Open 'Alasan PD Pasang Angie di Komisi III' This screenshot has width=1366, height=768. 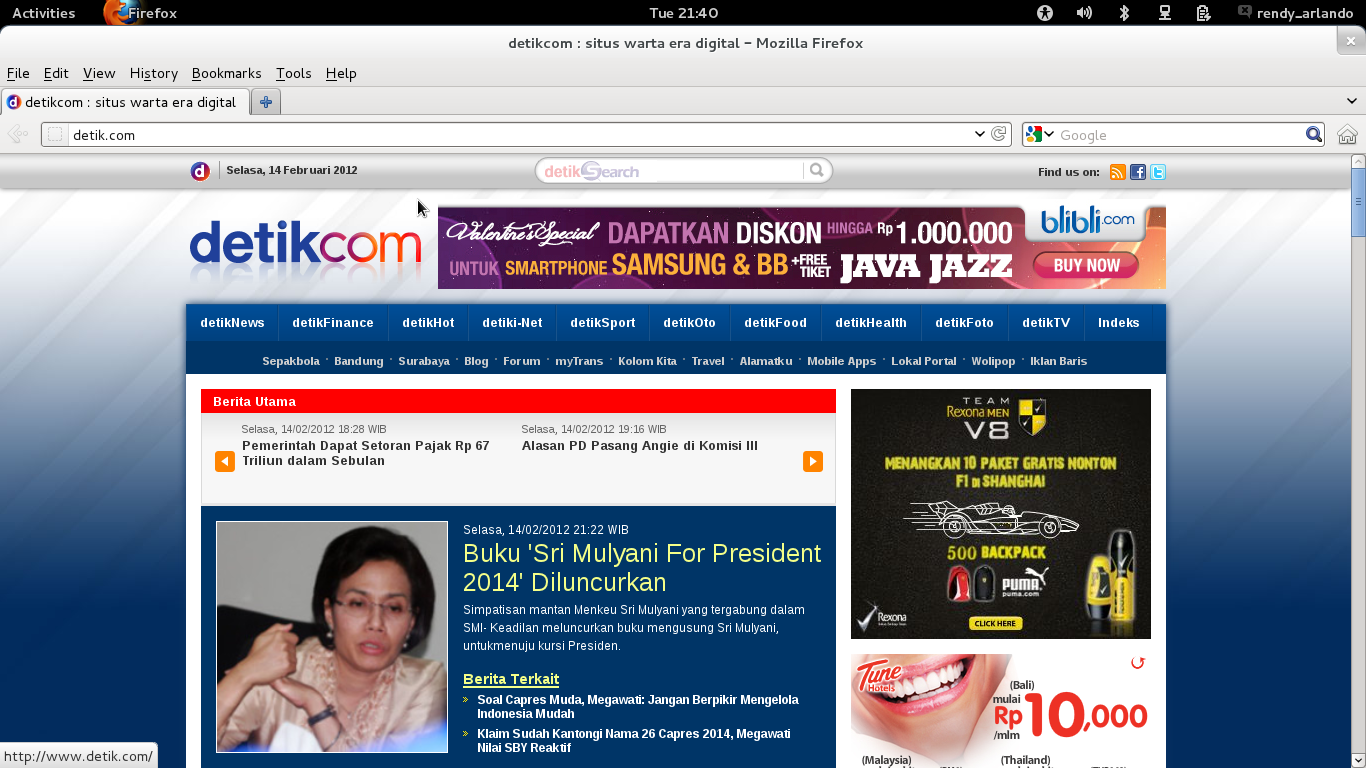click(640, 446)
